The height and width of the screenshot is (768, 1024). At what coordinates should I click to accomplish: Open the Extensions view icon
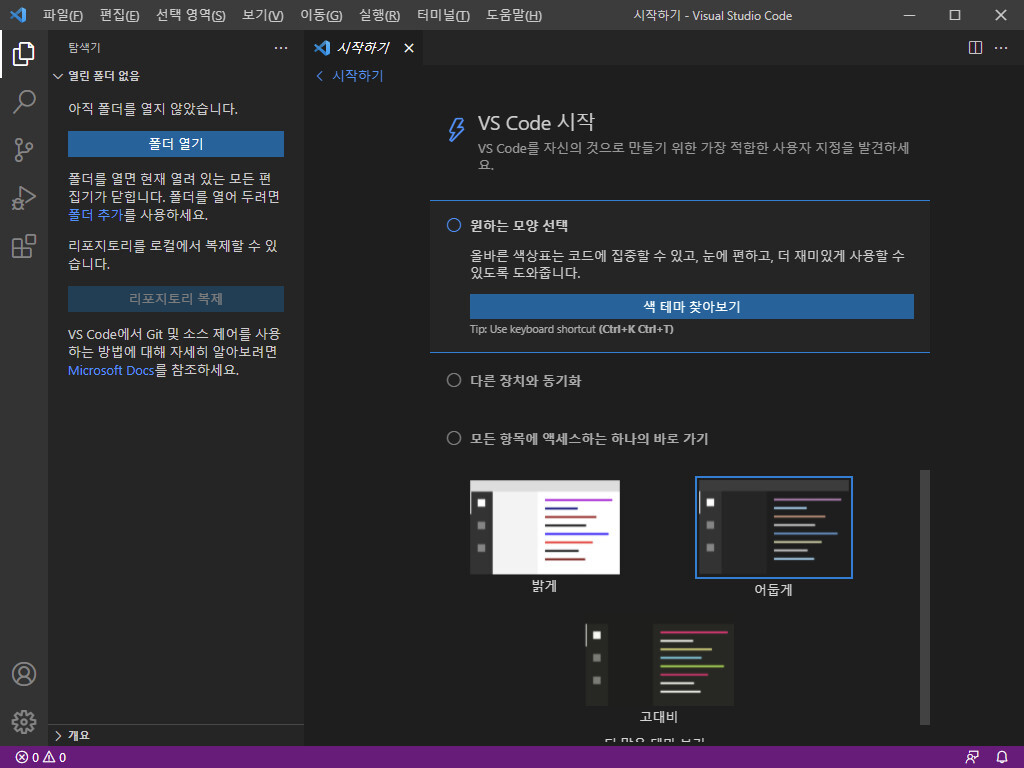tap(24, 247)
